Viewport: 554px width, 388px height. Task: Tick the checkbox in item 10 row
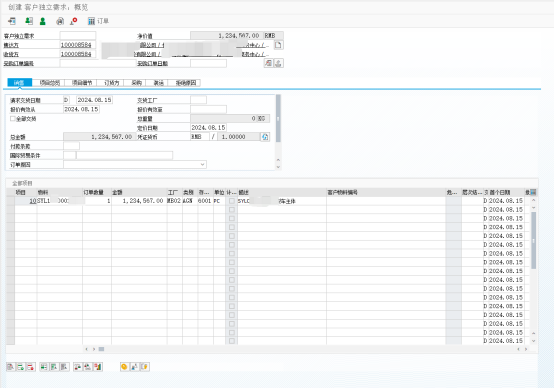232,201
